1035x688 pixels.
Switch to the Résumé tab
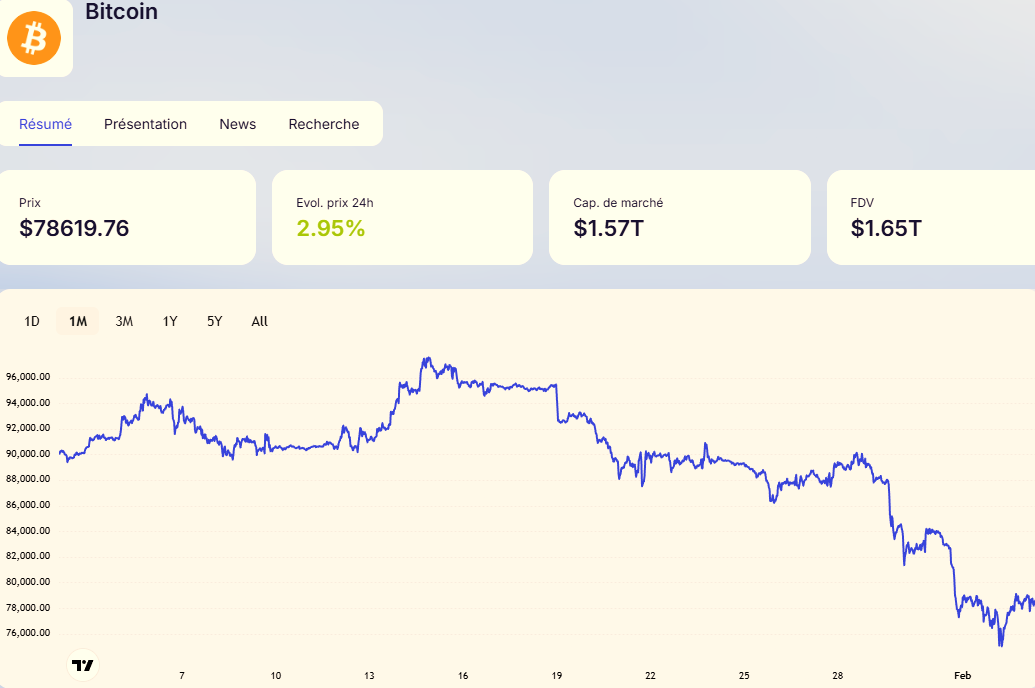45,124
